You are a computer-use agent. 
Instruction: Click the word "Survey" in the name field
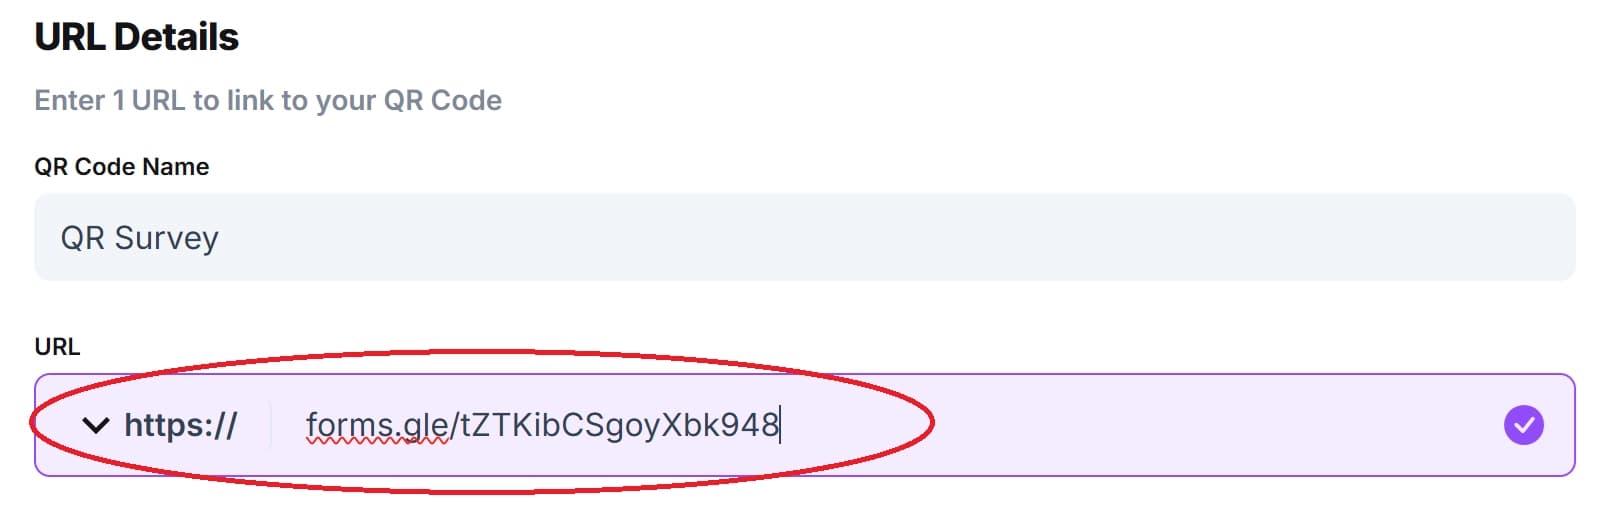pos(166,238)
